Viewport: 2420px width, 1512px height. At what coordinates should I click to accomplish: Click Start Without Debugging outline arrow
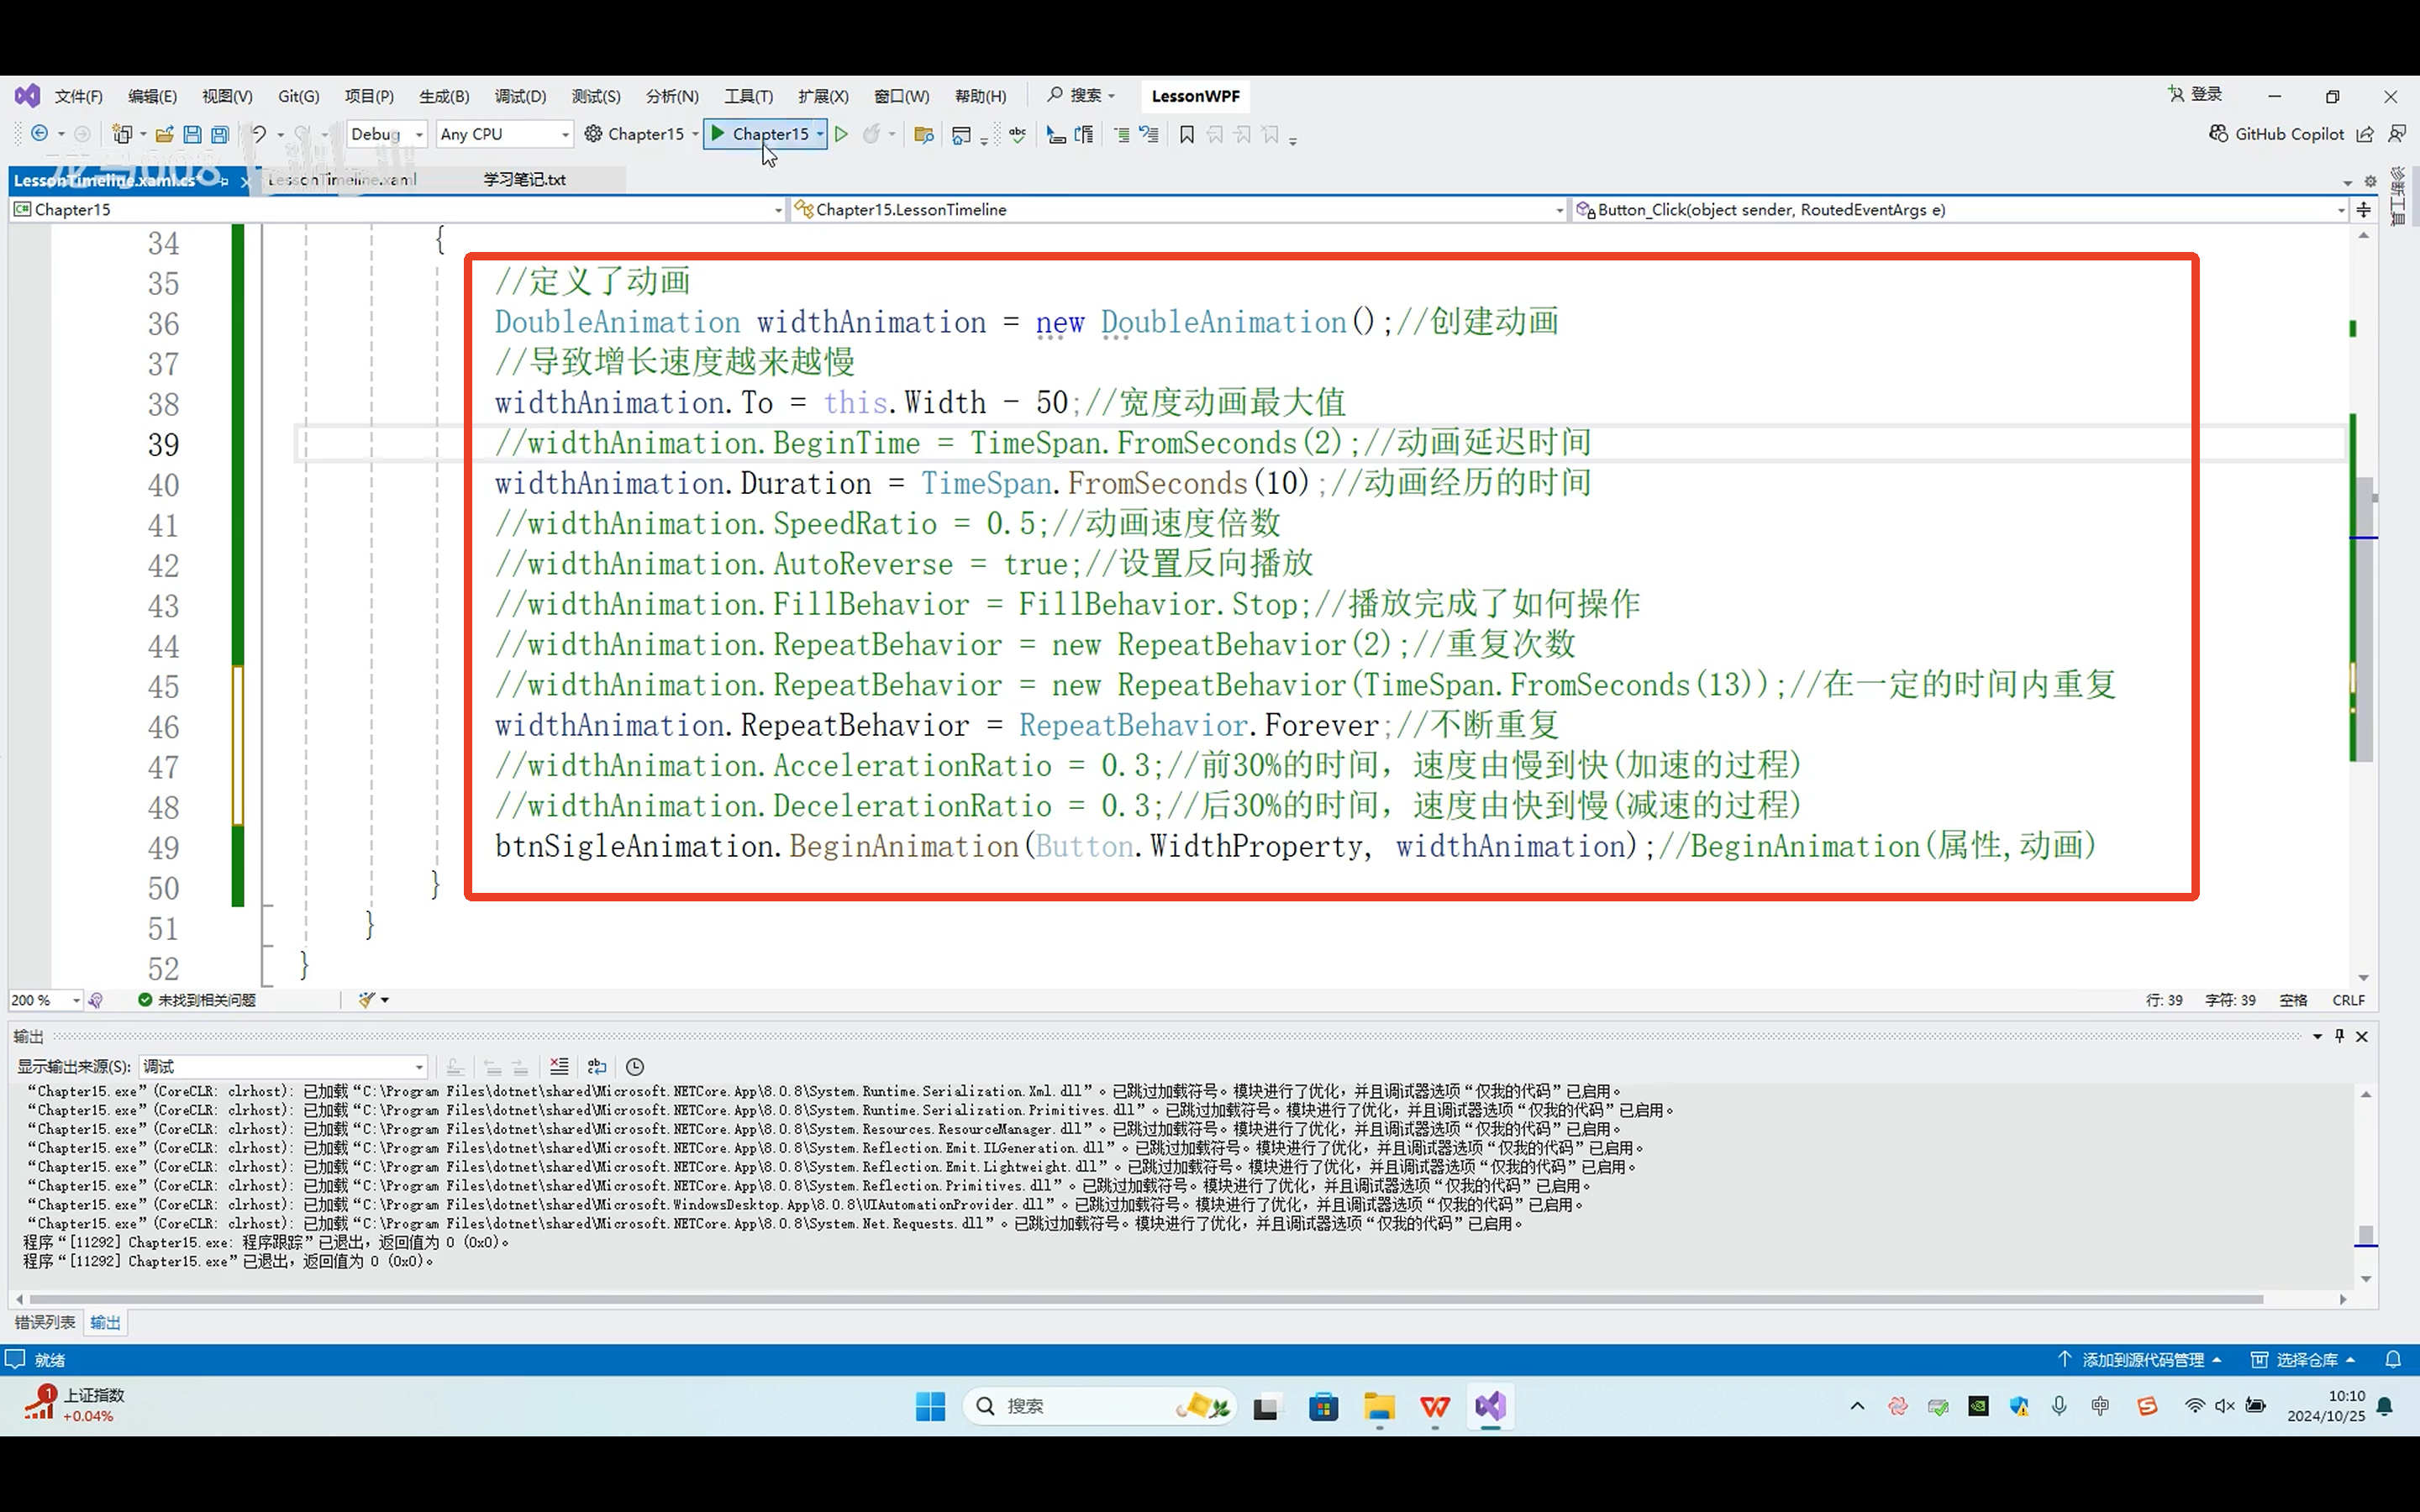point(842,134)
